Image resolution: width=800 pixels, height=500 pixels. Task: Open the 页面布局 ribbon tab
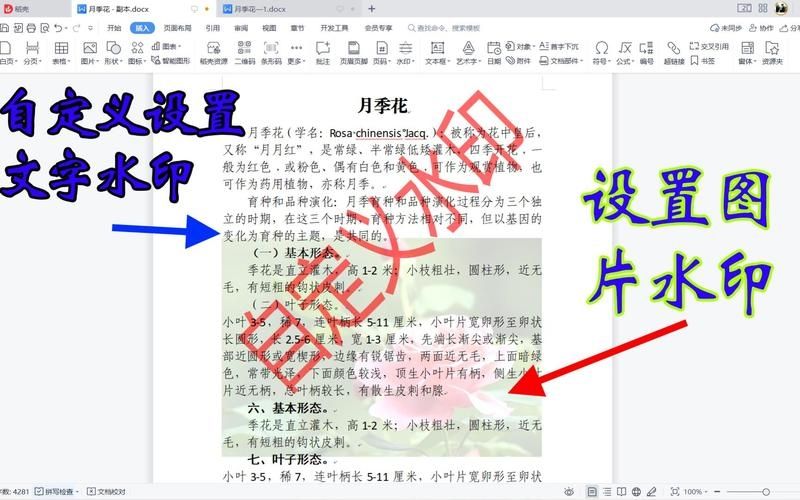178,28
